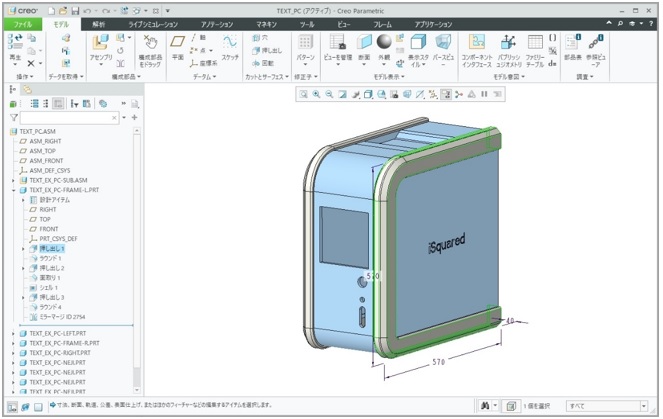Select the 押し出し extrude tool in ribbon
The image size is (663, 419).
click(267, 51)
